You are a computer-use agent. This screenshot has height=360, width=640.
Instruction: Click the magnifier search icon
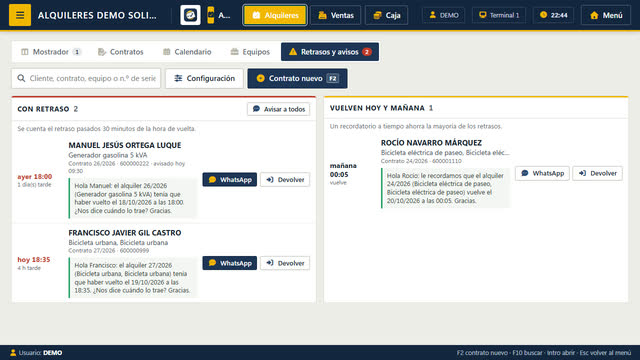pos(21,78)
